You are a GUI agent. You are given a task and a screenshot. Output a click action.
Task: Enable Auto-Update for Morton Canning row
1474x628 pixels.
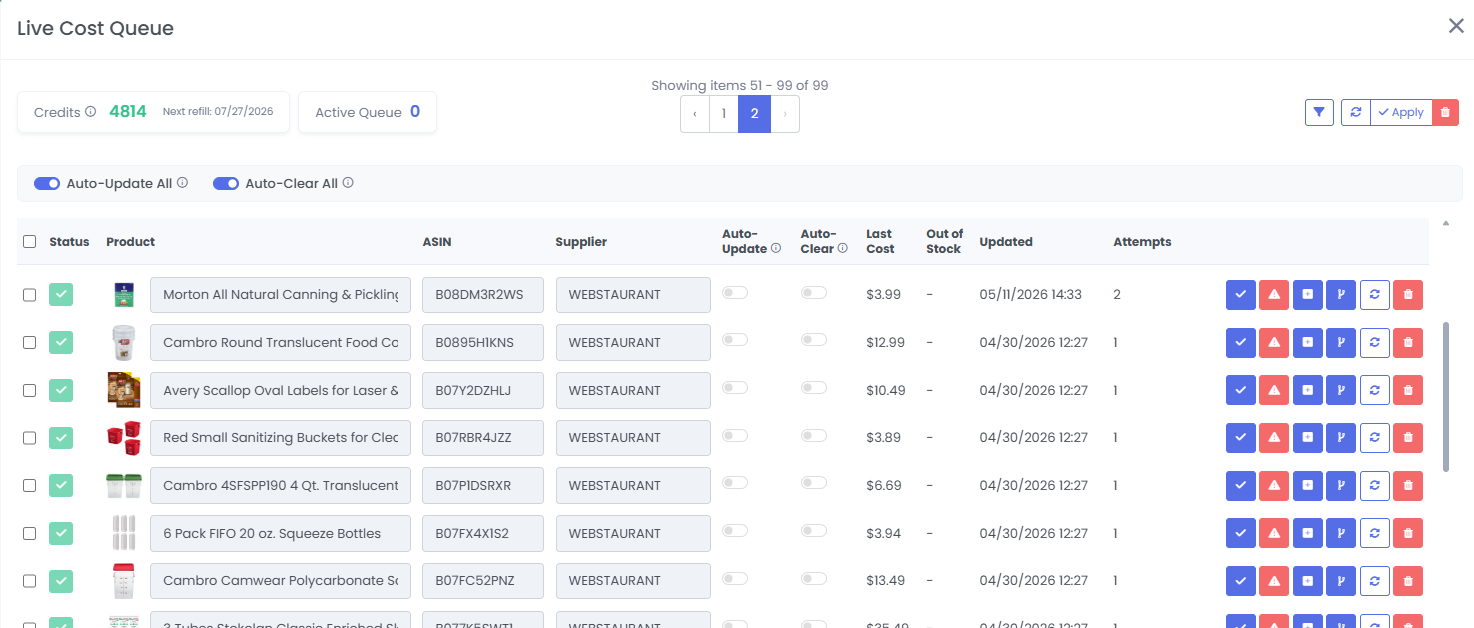click(x=735, y=293)
